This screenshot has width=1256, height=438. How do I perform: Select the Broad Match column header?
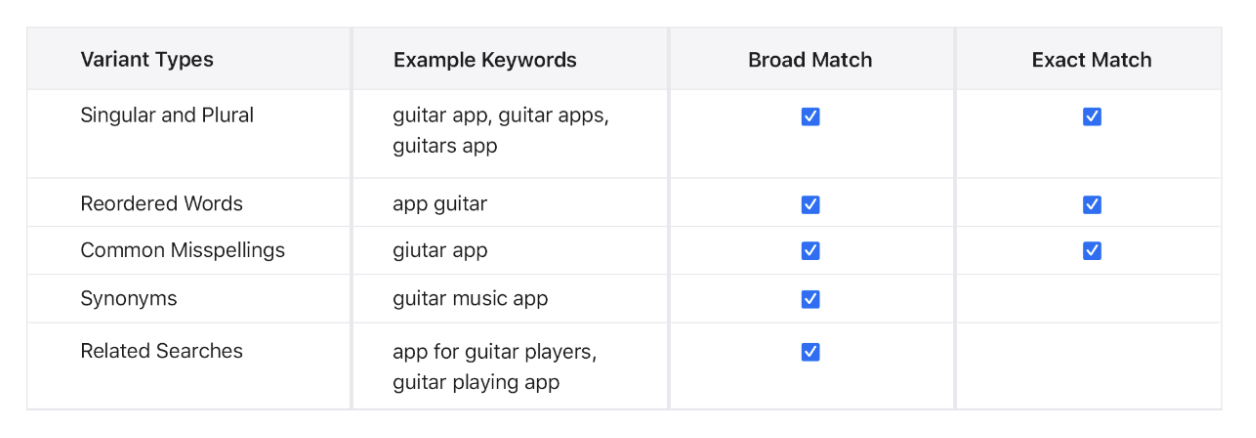(x=810, y=60)
